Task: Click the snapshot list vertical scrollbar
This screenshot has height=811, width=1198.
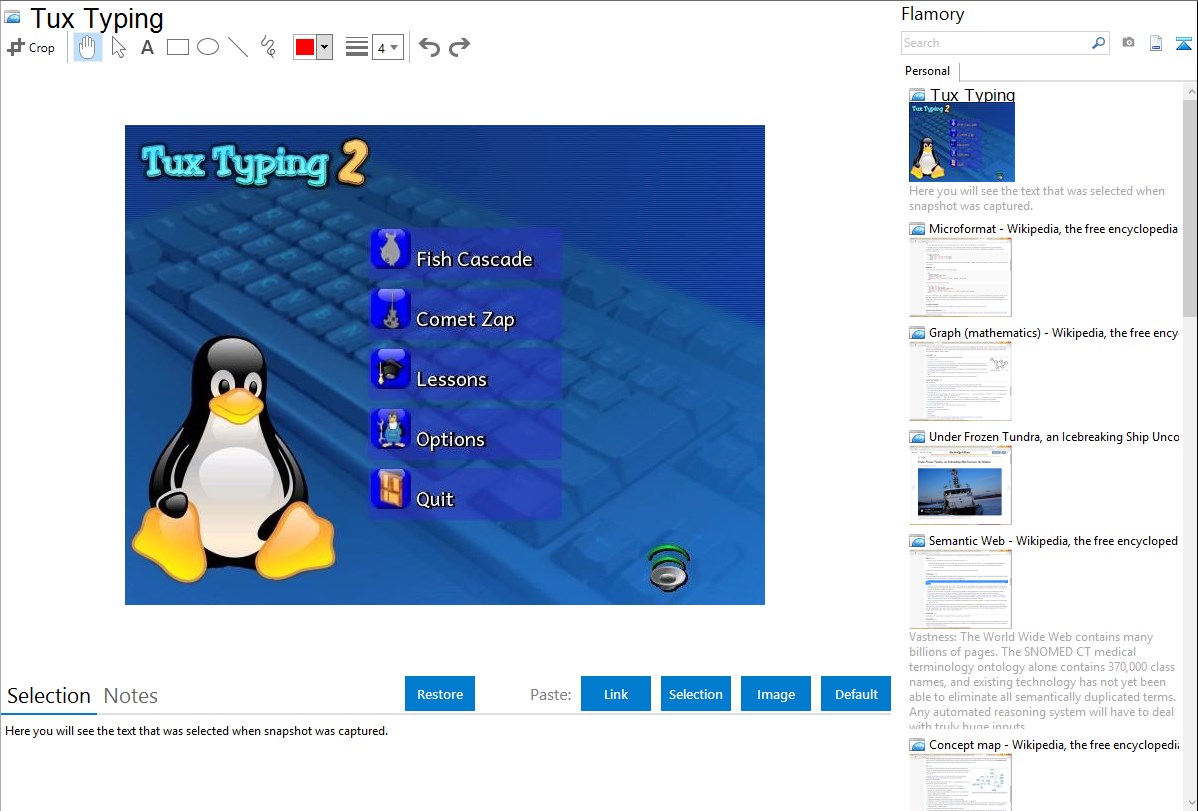Action: (x=1190, y=206)
